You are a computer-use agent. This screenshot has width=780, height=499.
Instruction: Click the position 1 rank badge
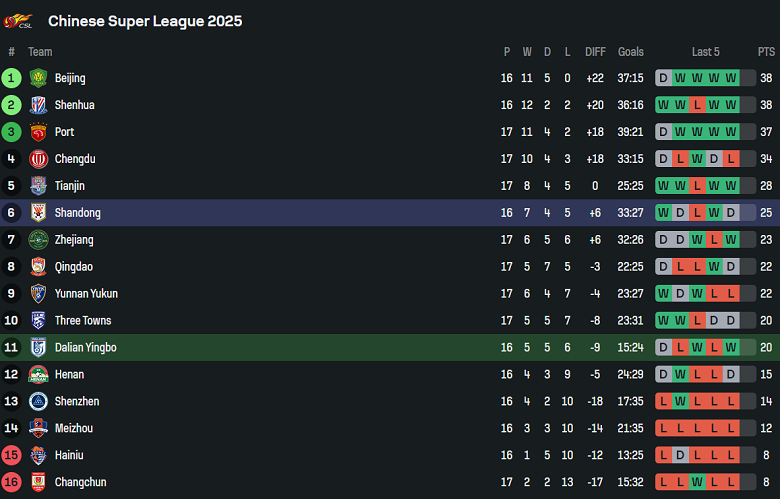(x=12, y=78)
